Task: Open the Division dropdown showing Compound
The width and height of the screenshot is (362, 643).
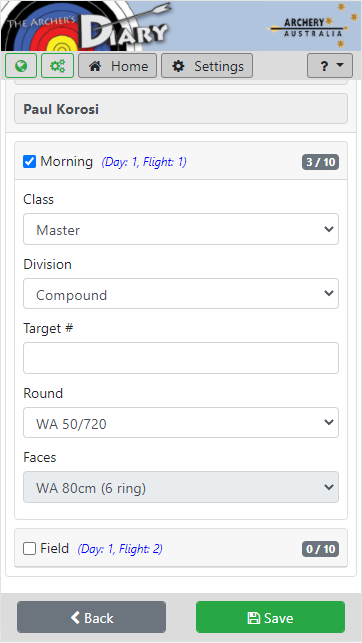Action: coord(181,294)
